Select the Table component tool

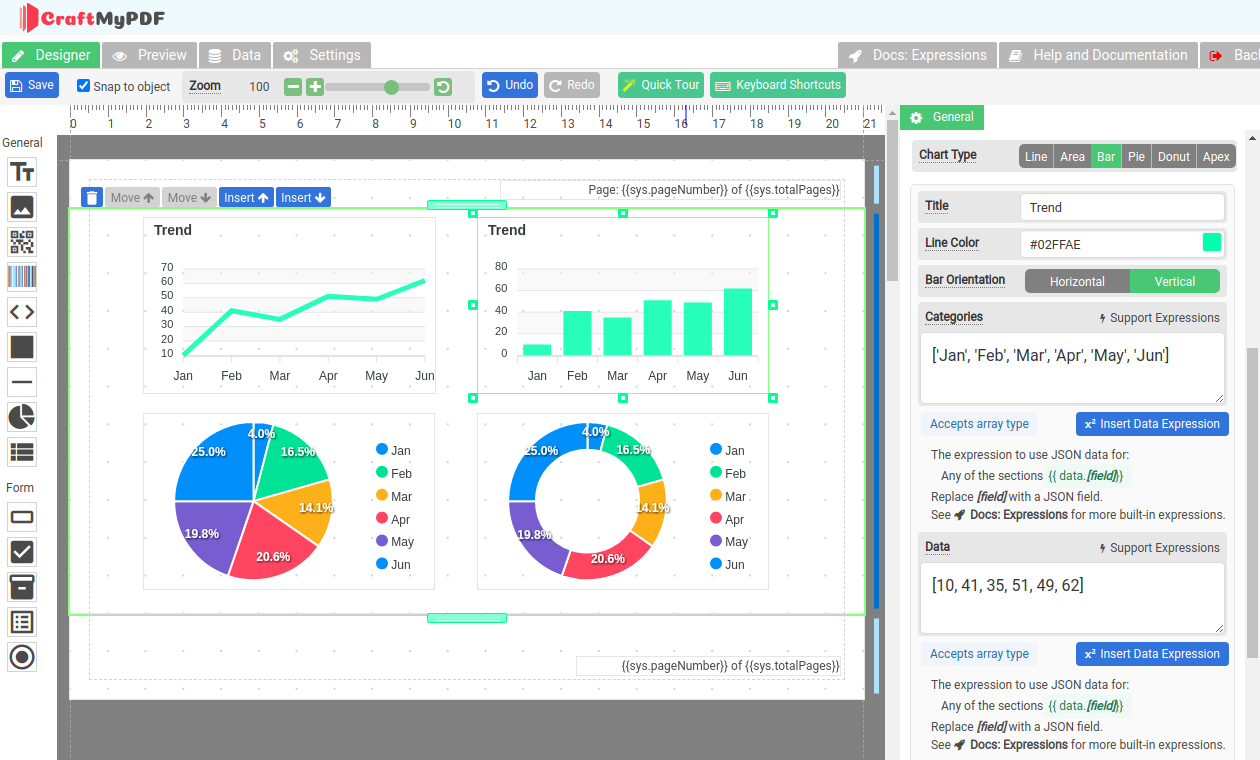tap(22, 452)
